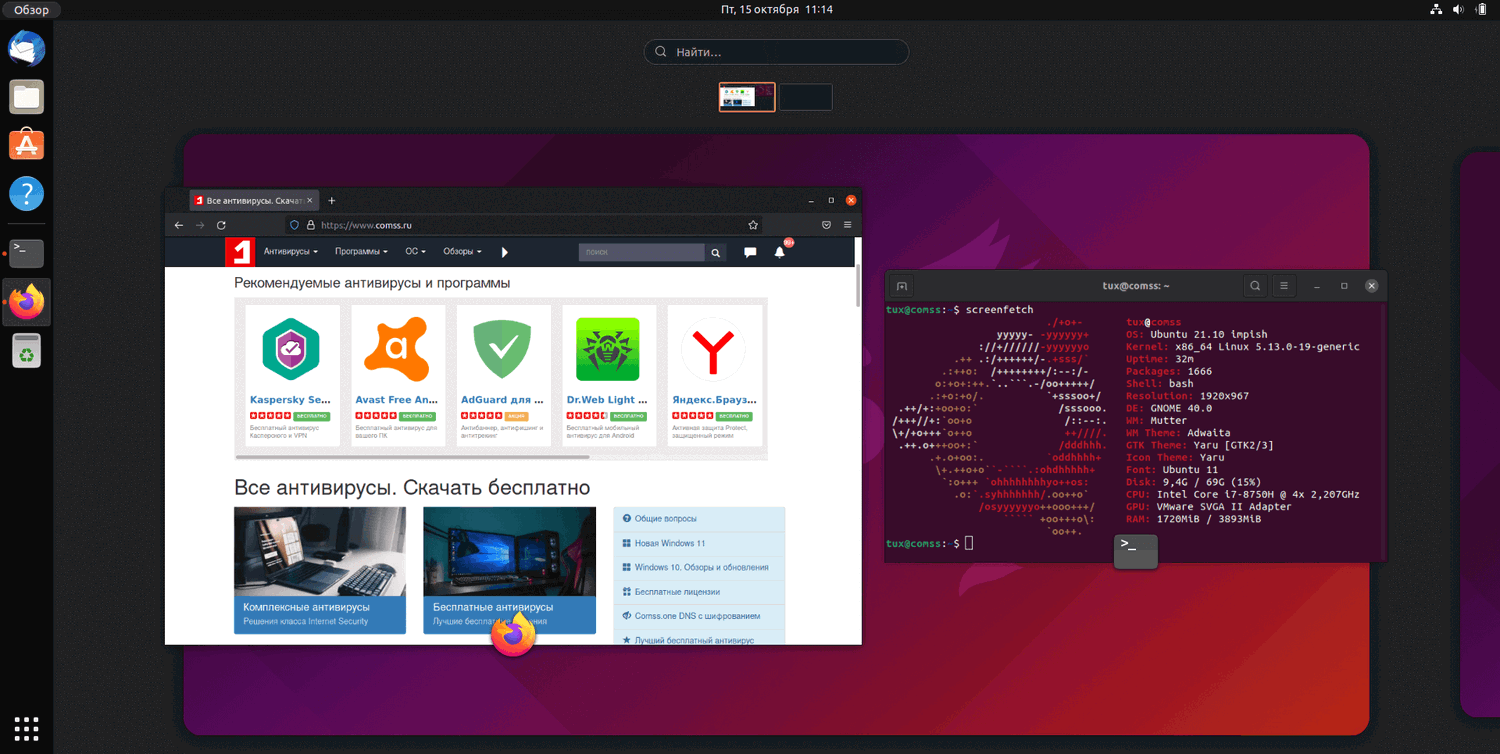This screenshot has width=1500, height=754.
Task: Click the new tab button in Terminal
Action: point(901,286)
